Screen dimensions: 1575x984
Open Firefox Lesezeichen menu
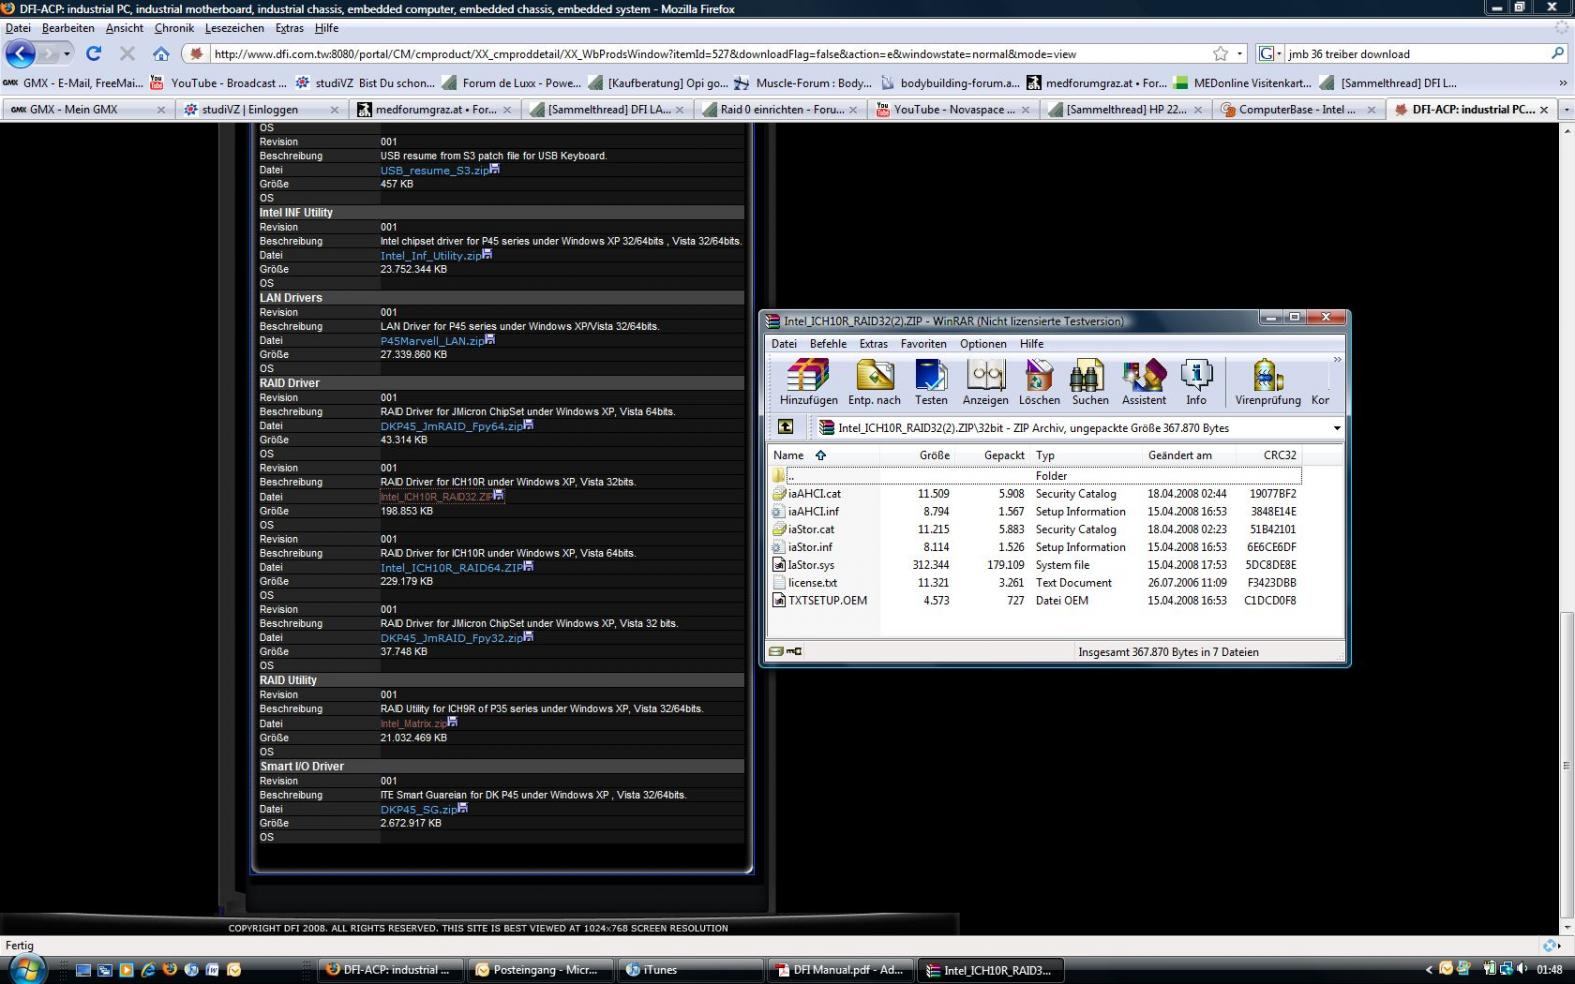click(234, 28)
